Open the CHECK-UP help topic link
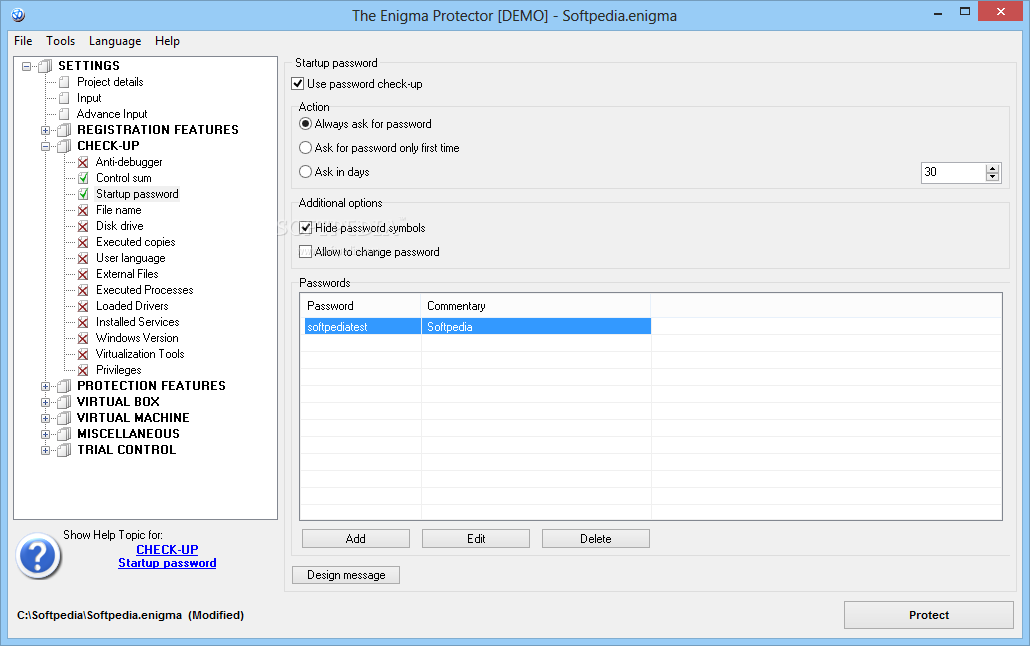 click(x=167, y=549)
